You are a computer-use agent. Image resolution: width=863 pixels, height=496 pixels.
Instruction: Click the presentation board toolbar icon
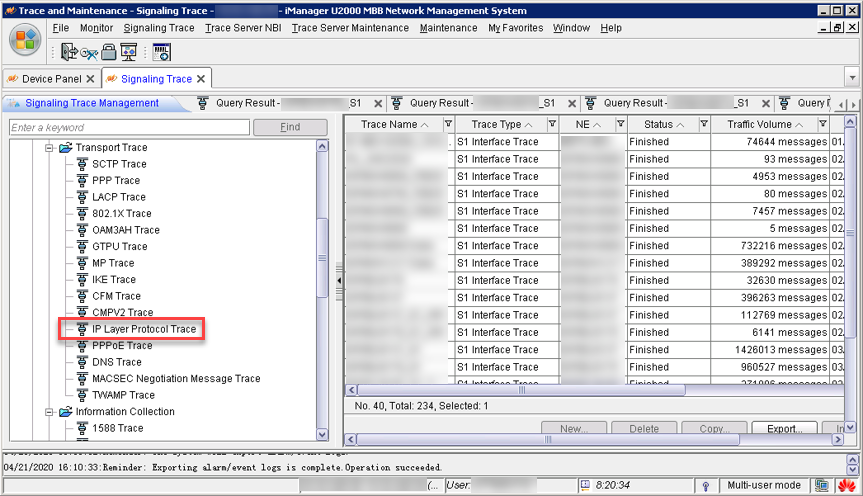129,52
